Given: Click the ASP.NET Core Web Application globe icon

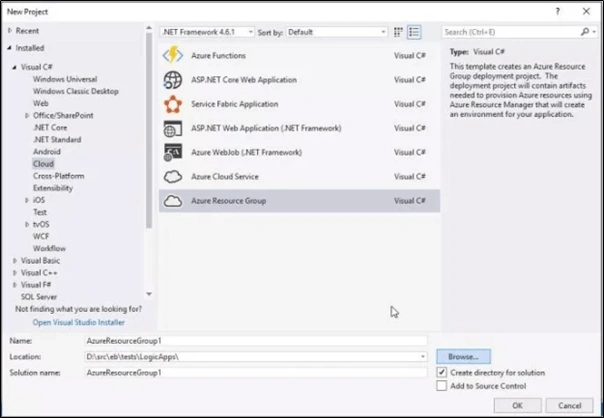Looking at the screenshot, I should pos(173,80).
